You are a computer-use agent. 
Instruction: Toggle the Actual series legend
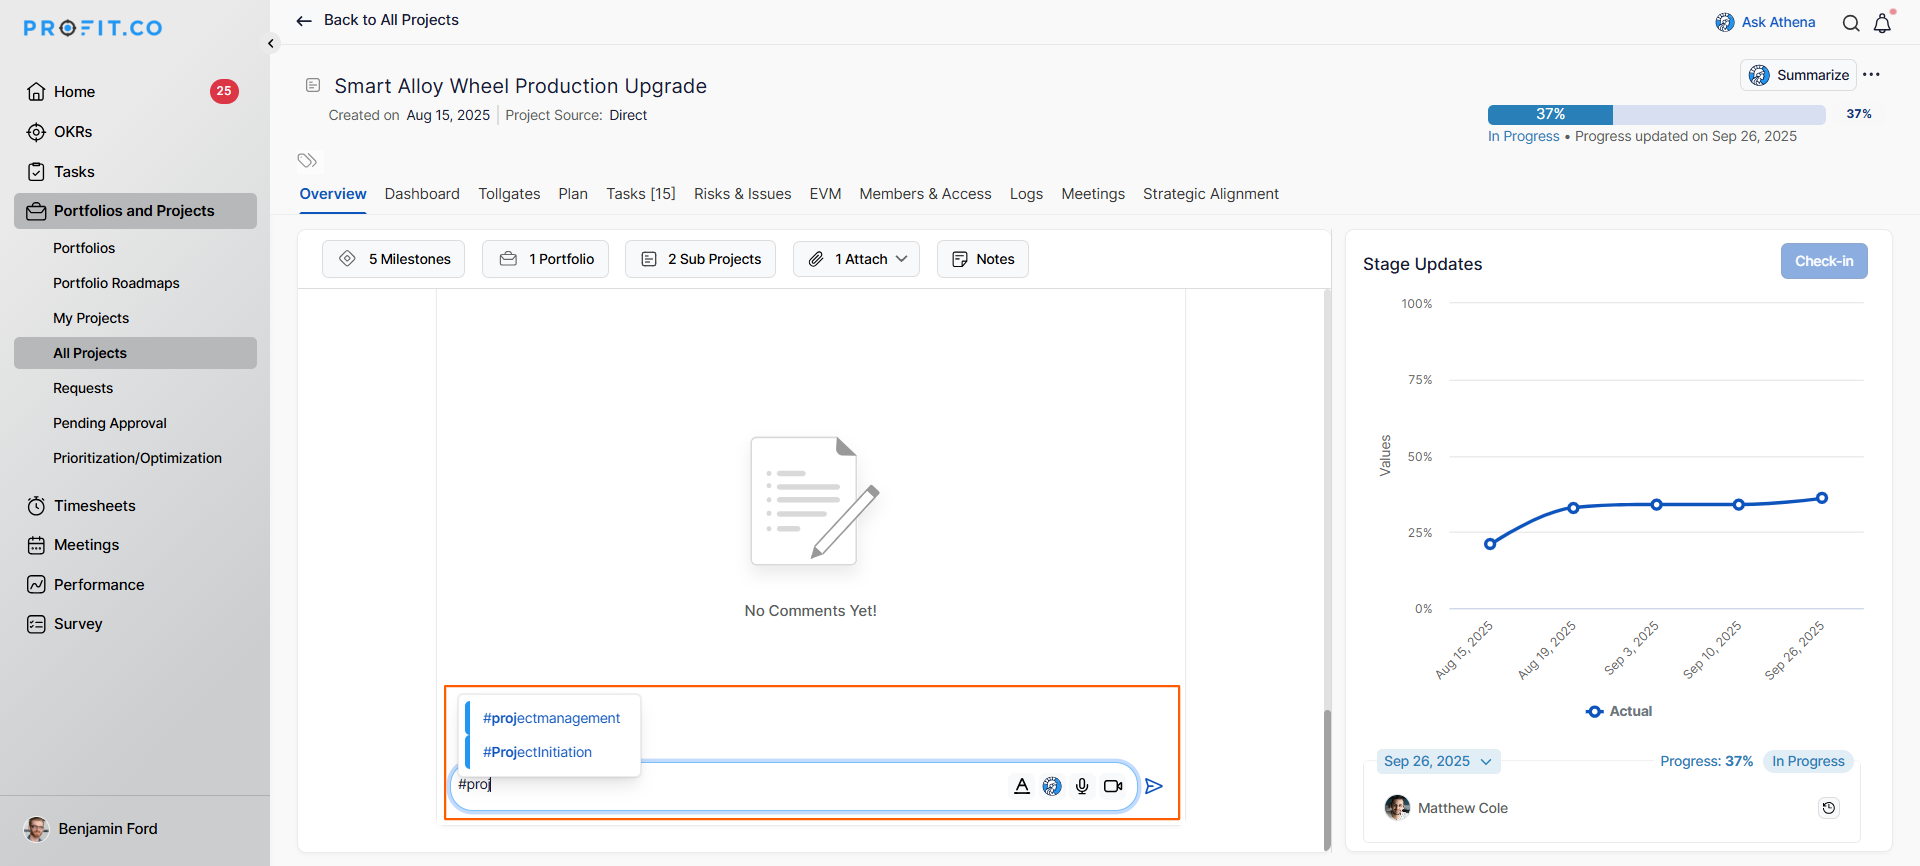pyautogui.click(x=1619, y=711)
